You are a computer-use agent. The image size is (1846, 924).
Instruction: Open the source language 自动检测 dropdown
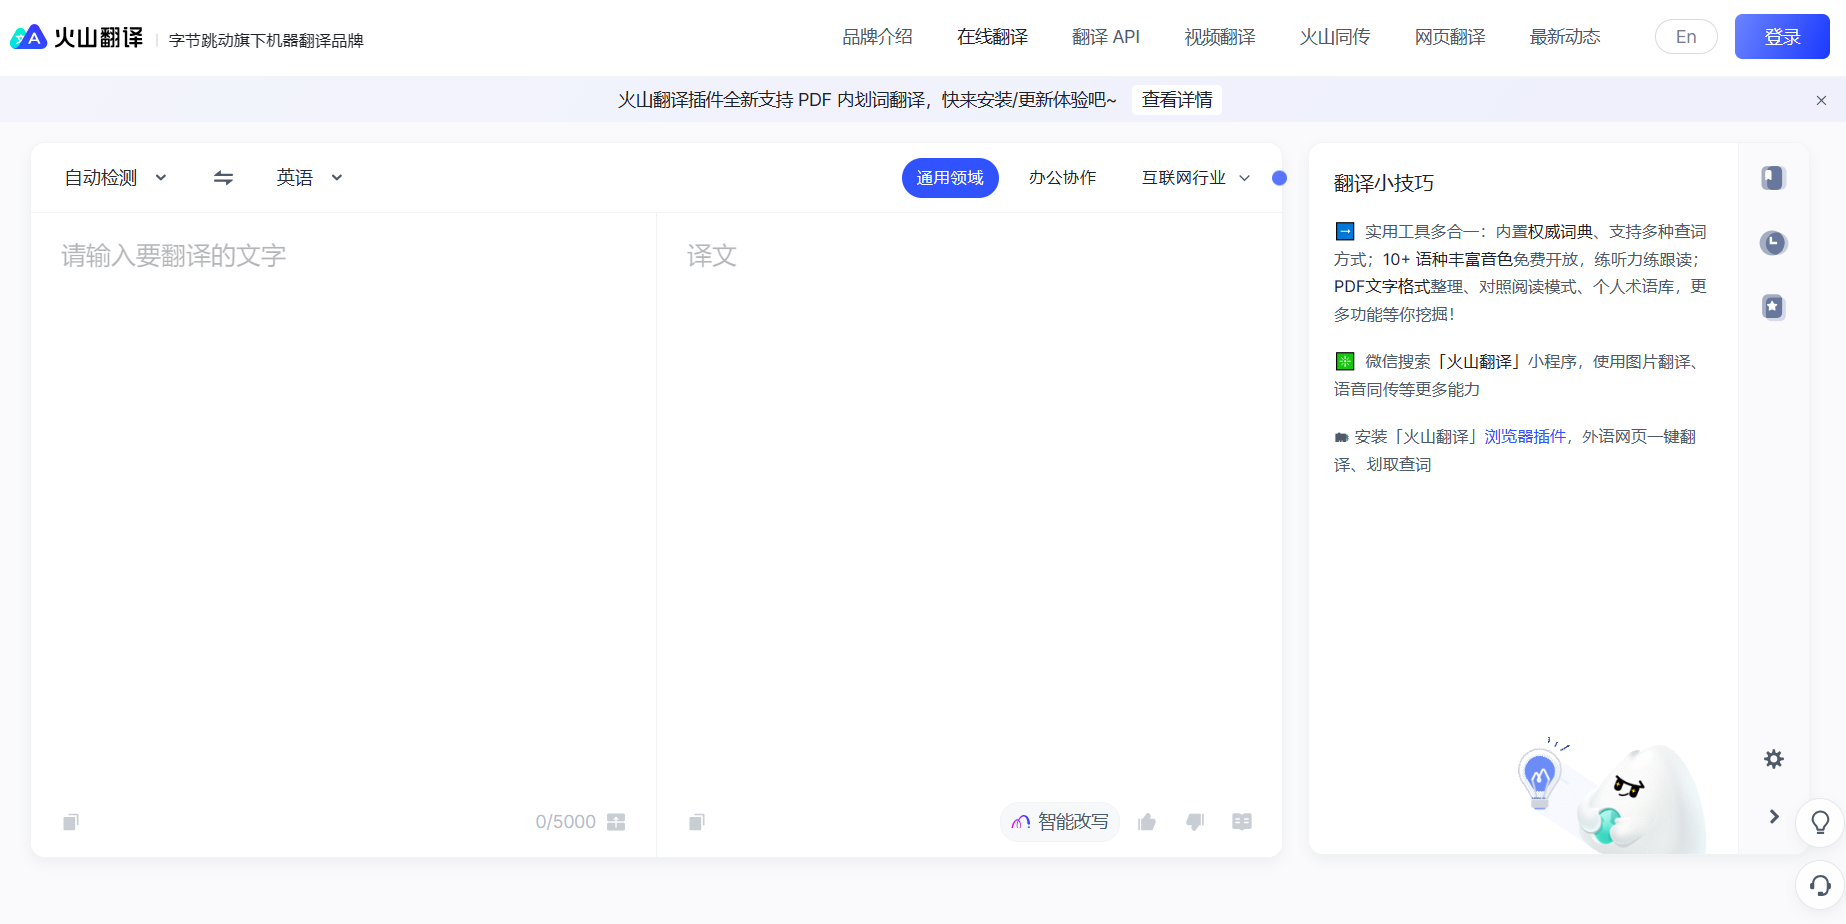pyautogui.click(x=113, y=177)
